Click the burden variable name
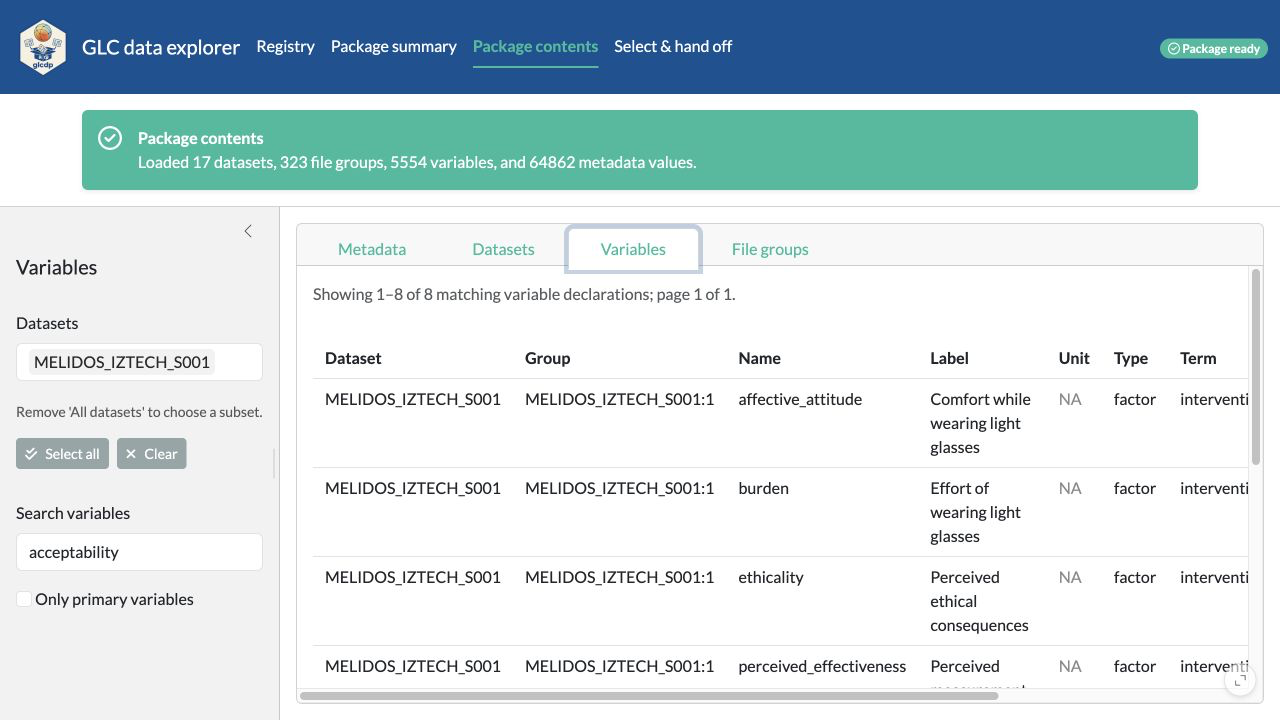1280x720 pixels. (x=763, y=488)
